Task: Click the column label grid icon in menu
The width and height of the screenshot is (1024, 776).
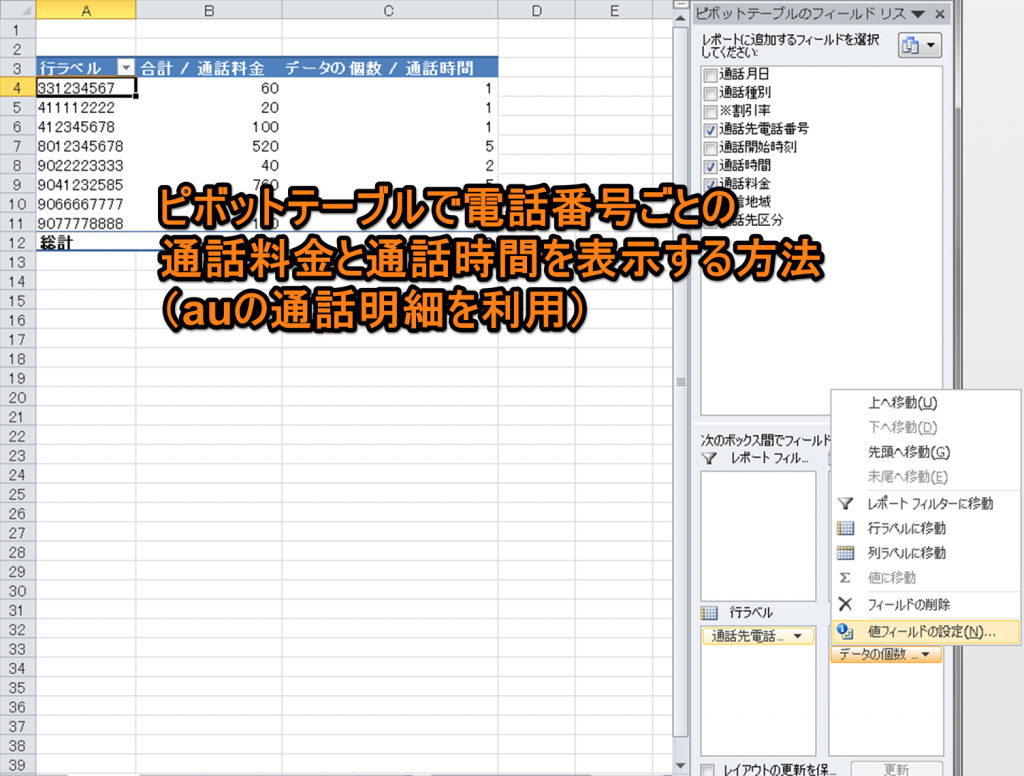Action: (846, 553)
